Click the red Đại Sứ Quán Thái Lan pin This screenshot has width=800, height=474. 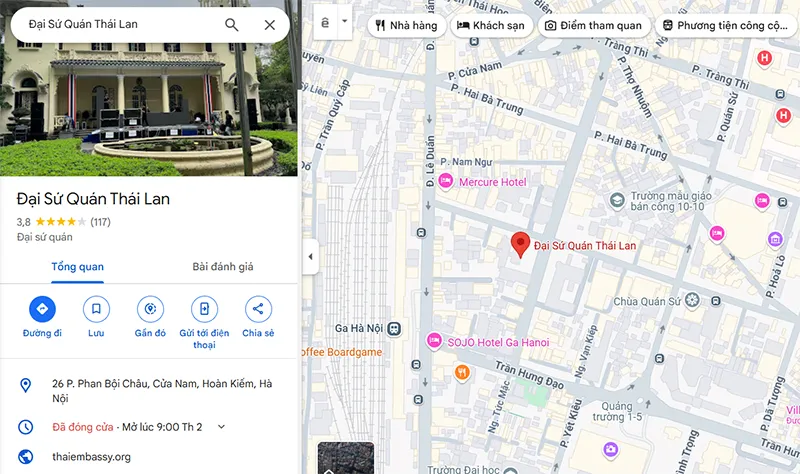click(x=520, y=244)
